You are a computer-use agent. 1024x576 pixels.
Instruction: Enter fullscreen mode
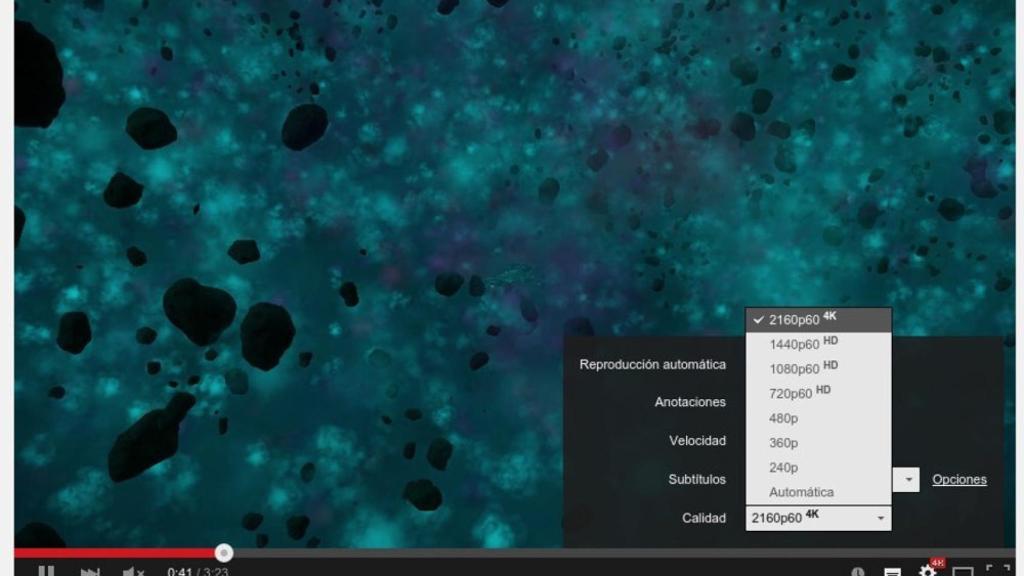(997, 570)
